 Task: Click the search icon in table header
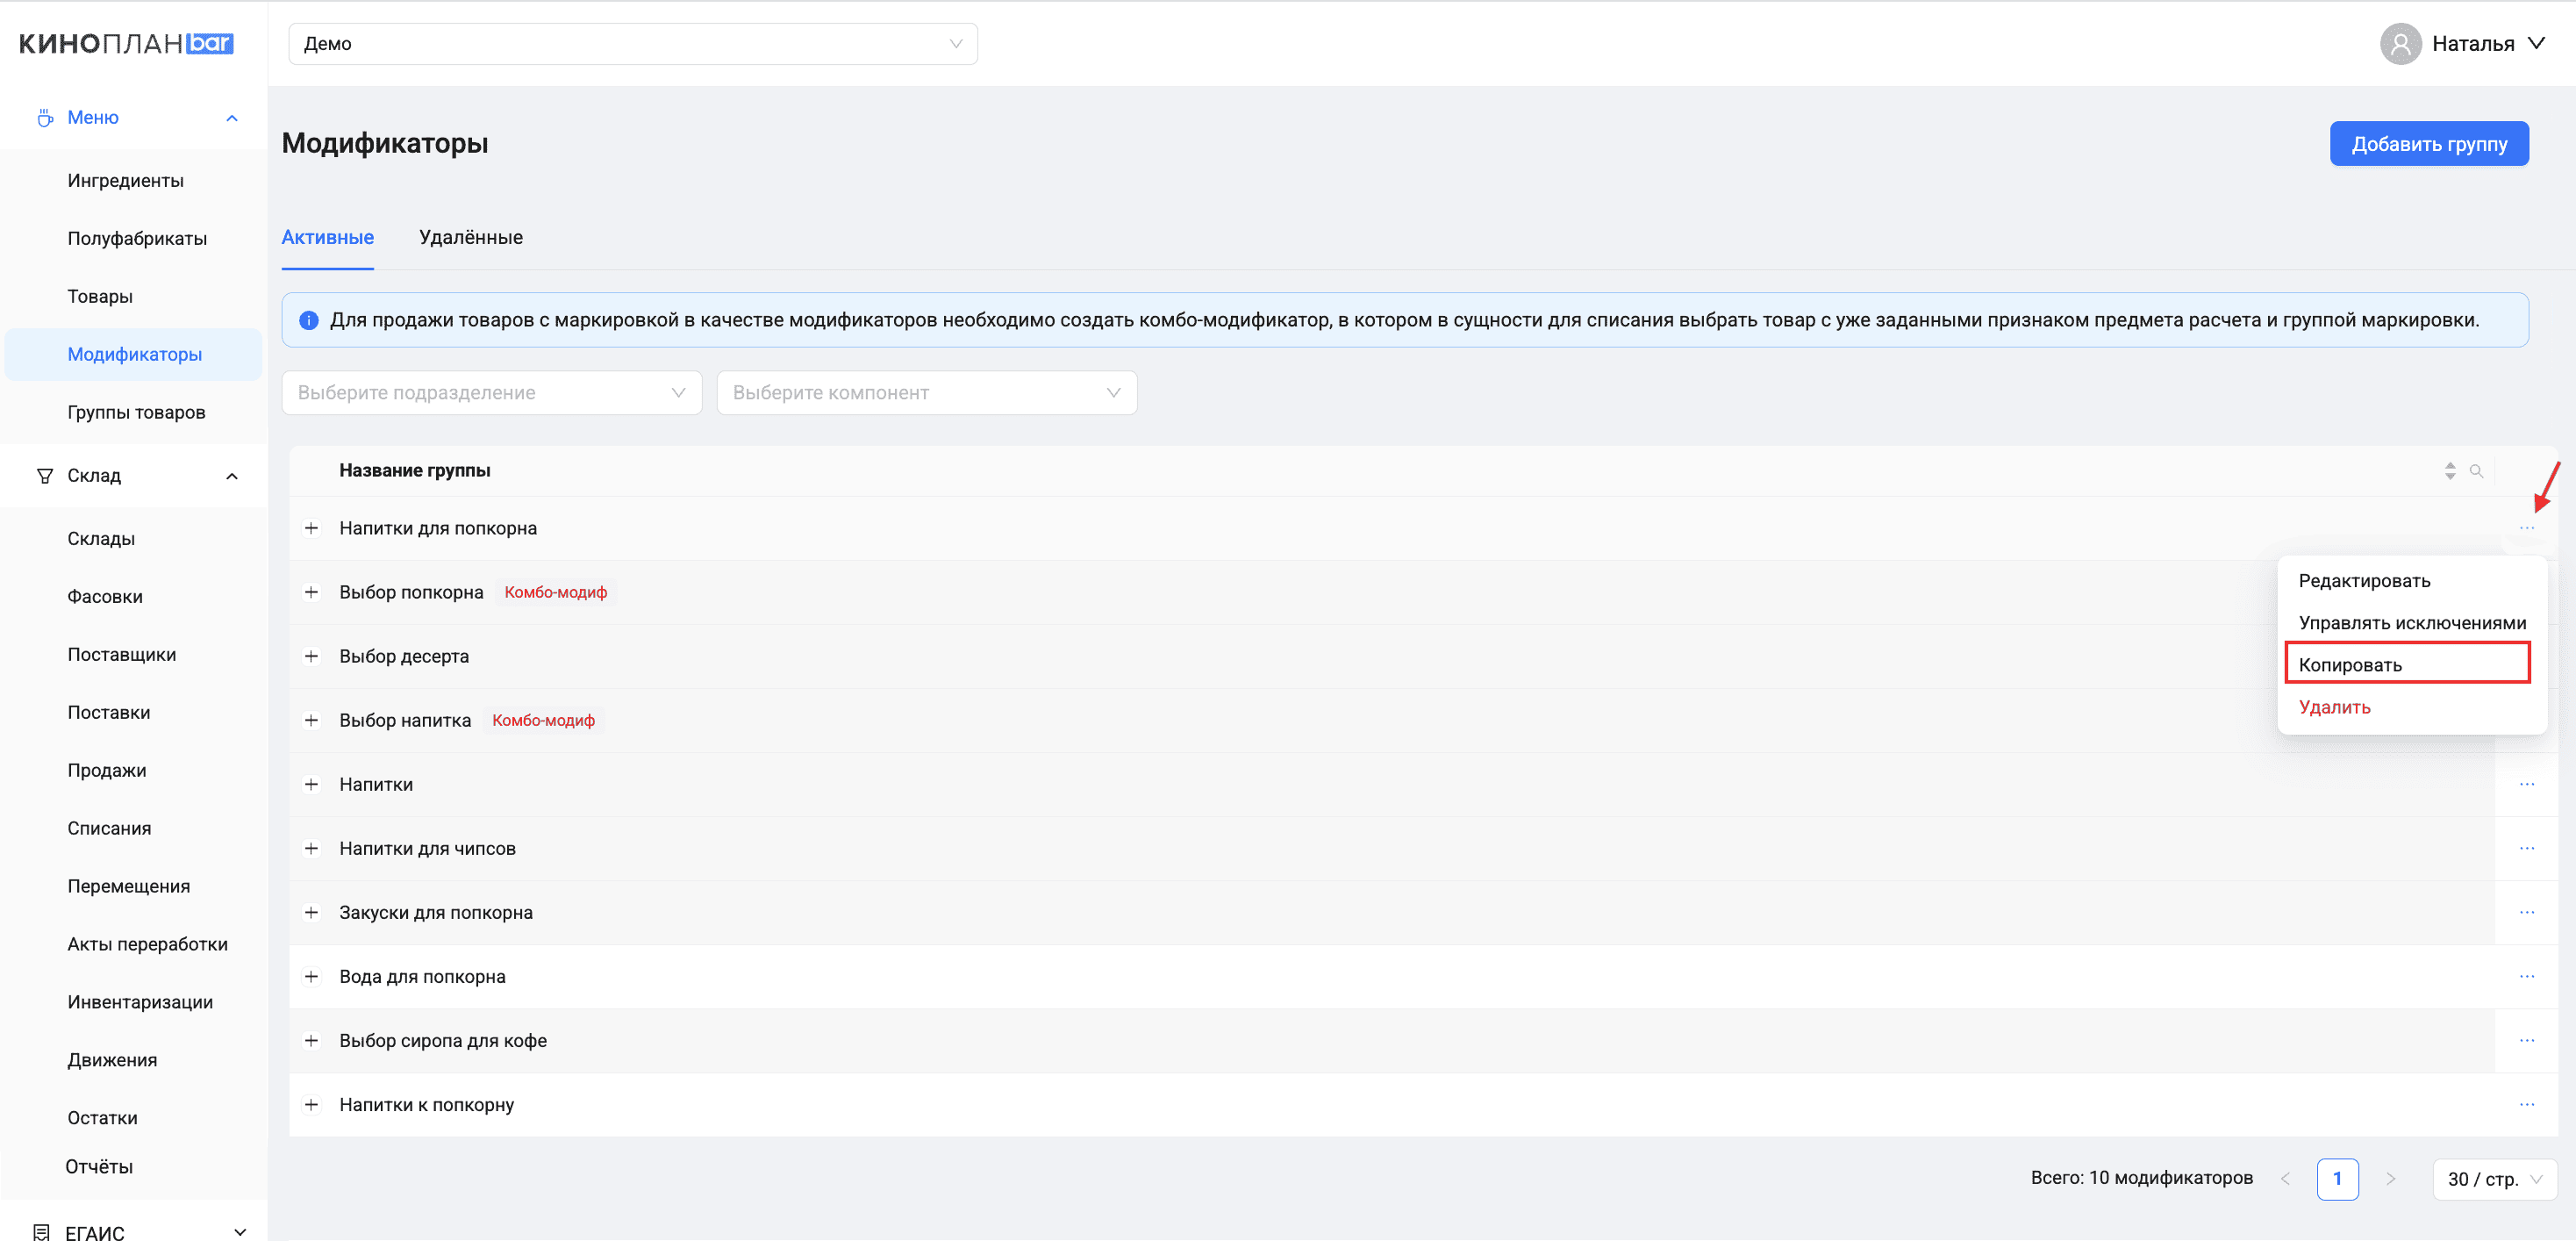tap(2476, 471)
